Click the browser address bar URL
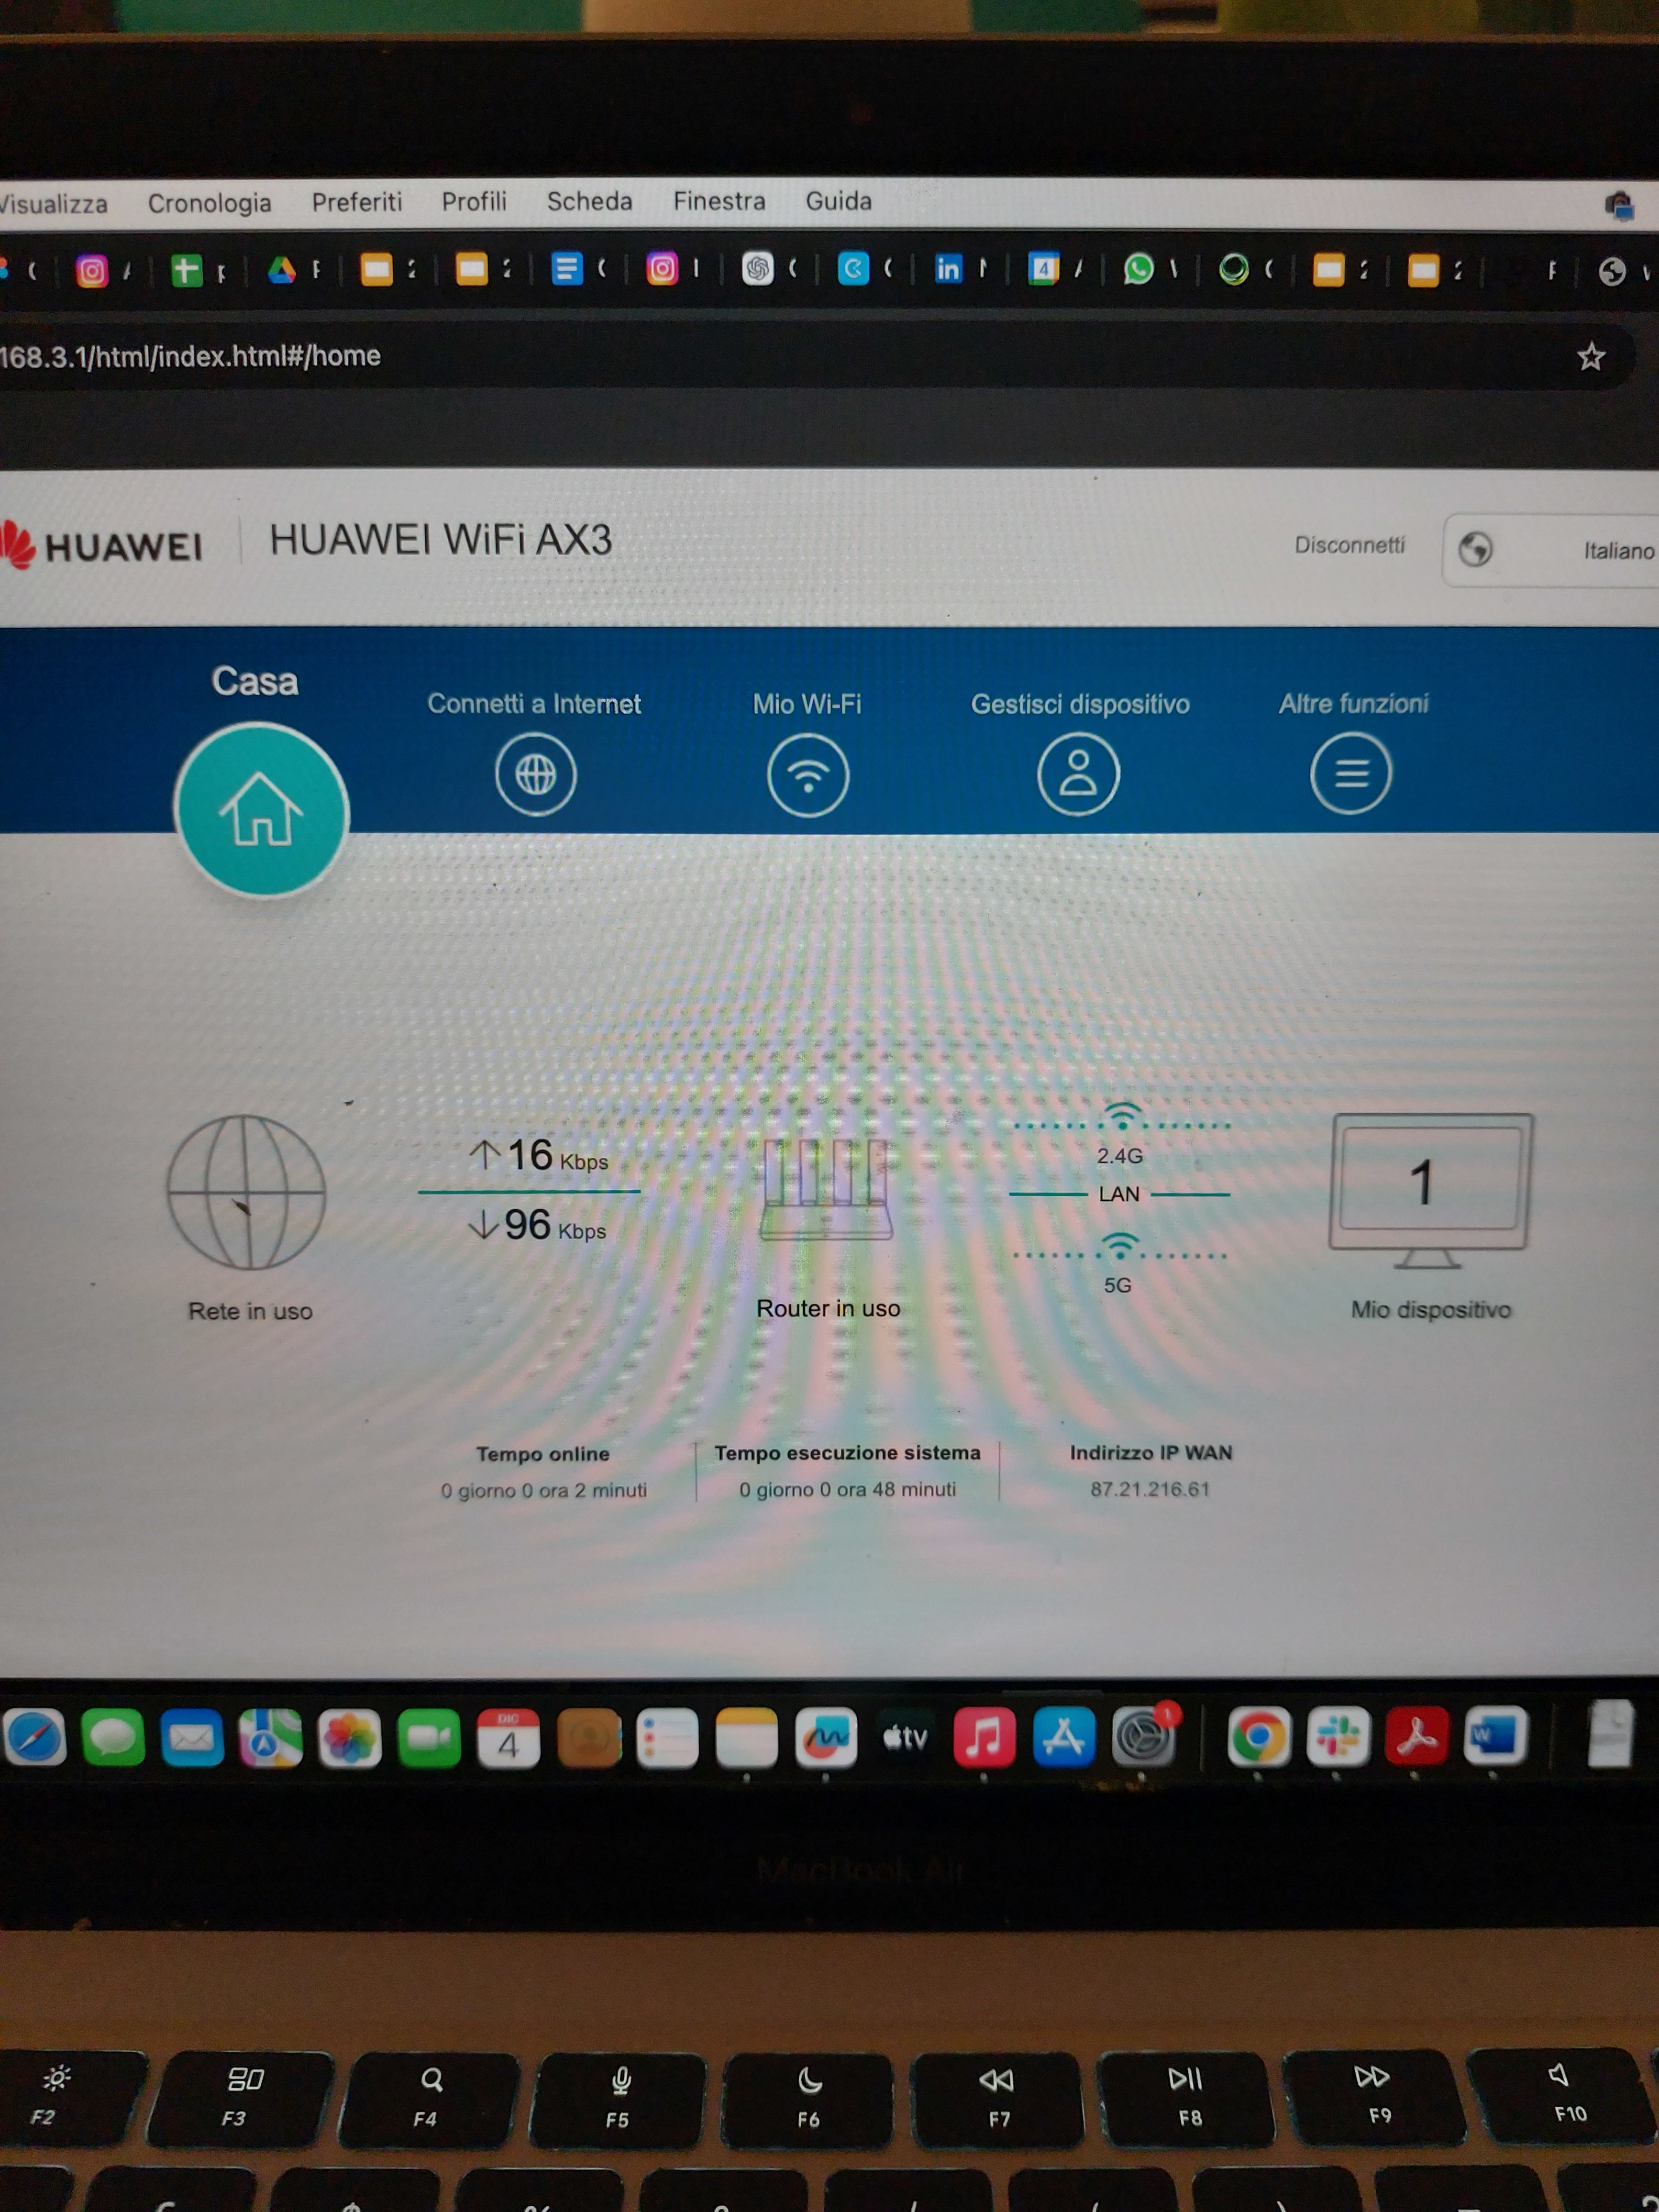Viewport: 1659px width, 2212px height. 190,356
